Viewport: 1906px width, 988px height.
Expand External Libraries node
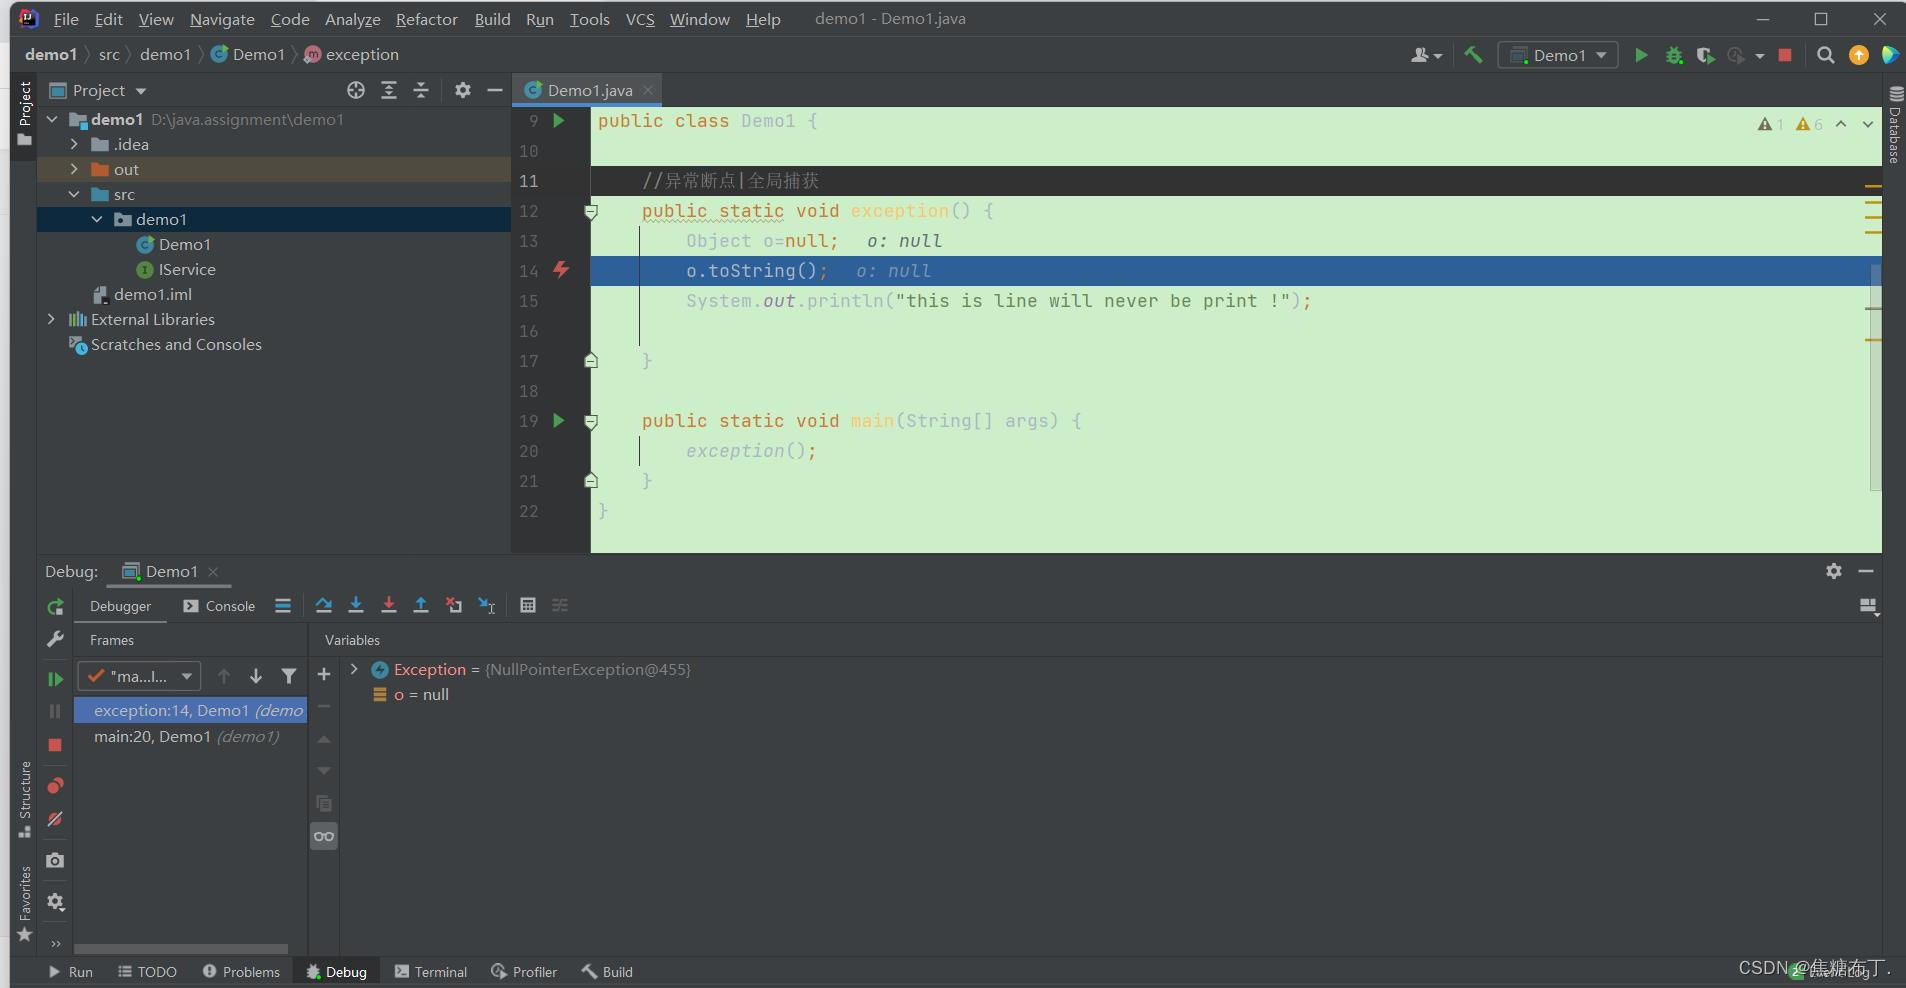click(x=52, y=319)
